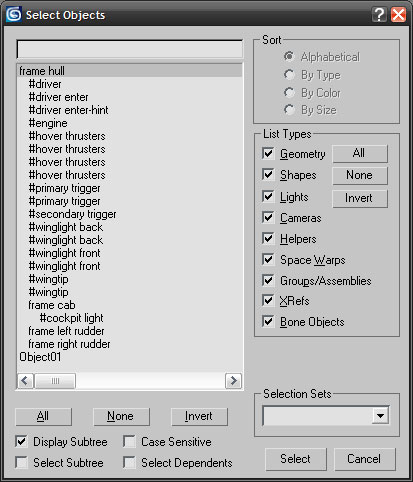Click the 3ds Max logo icon in title bar
Viewport: 413px width, 482px height.
pos(14,15)
